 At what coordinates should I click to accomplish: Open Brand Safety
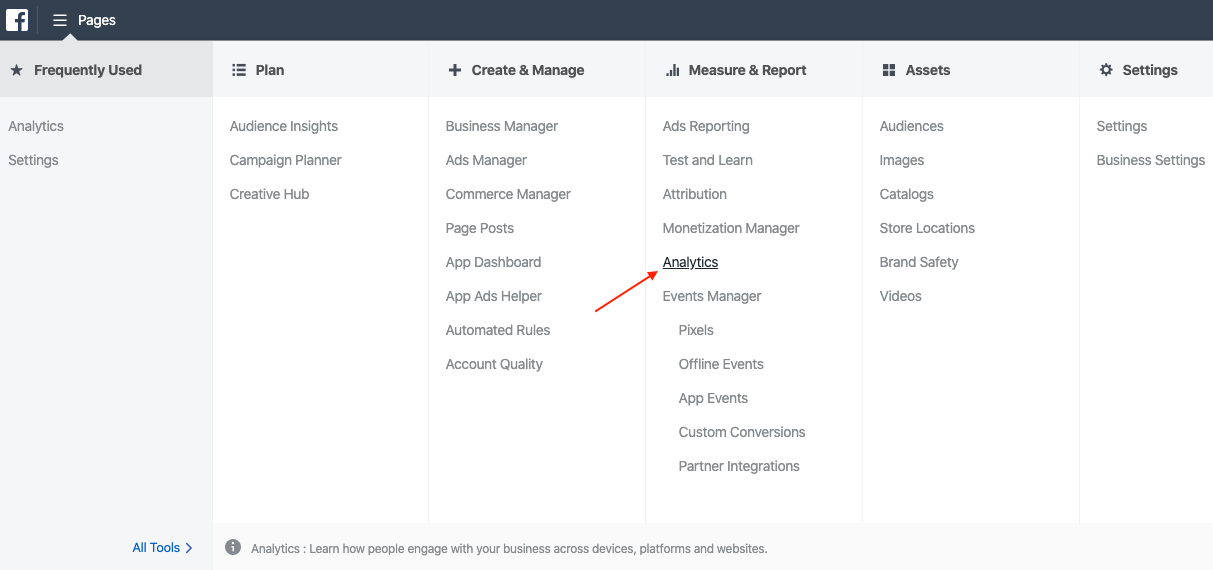point(919,262)
